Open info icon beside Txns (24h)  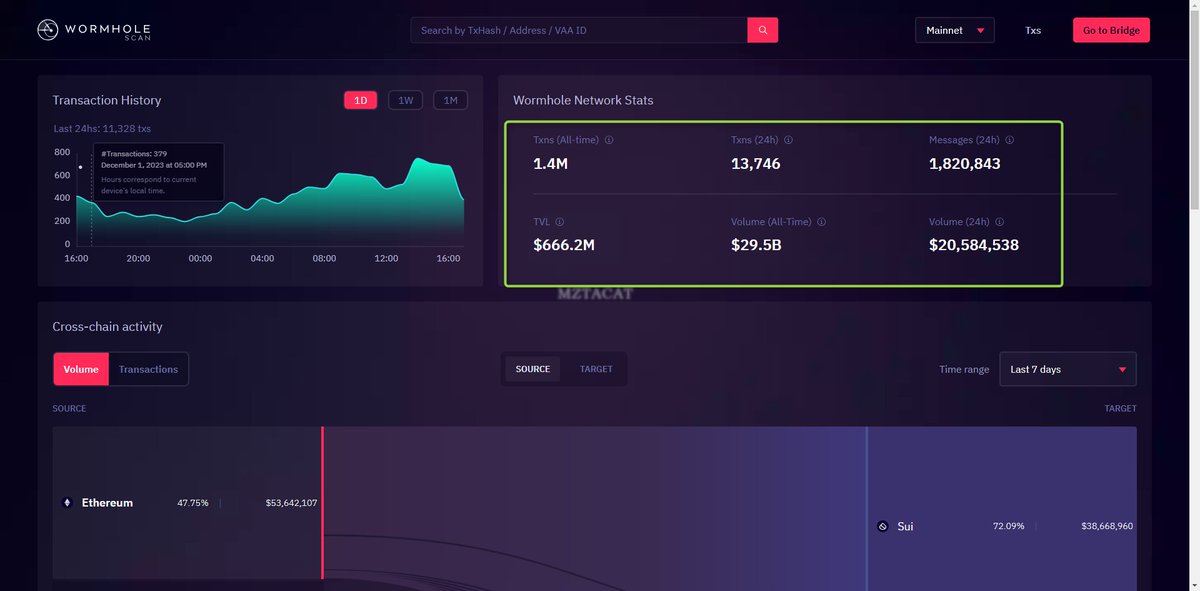click(788, 140)
